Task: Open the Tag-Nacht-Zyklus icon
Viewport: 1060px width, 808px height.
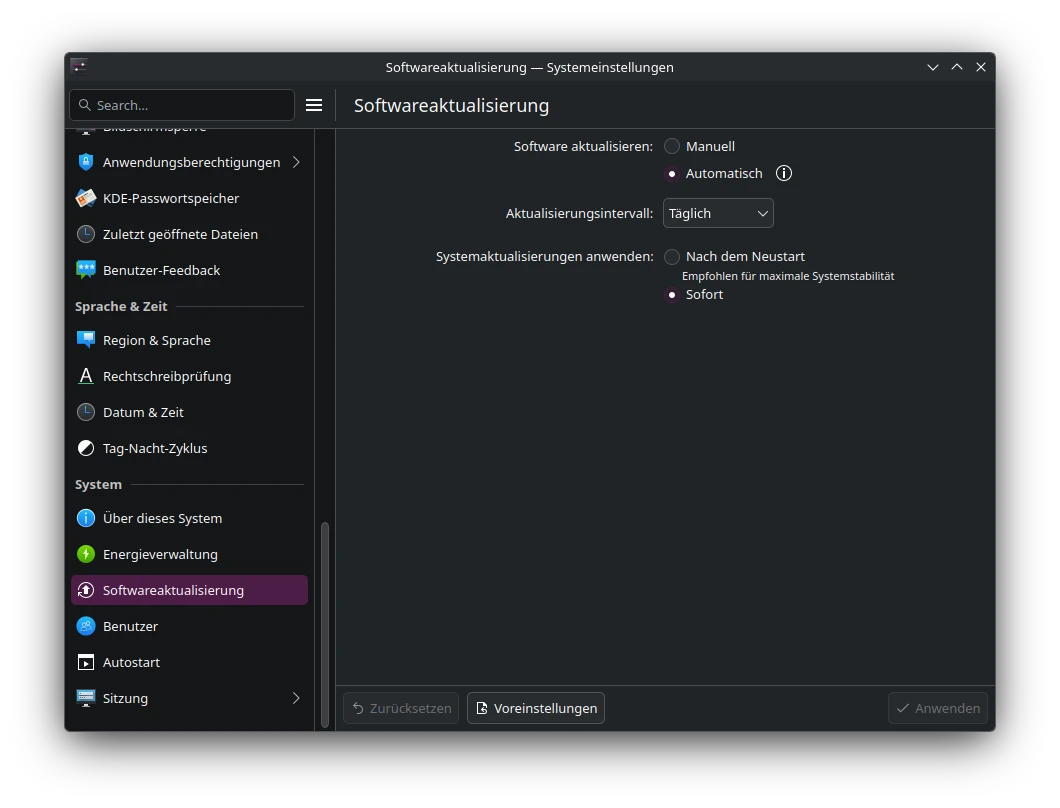Action: point(86,448)
